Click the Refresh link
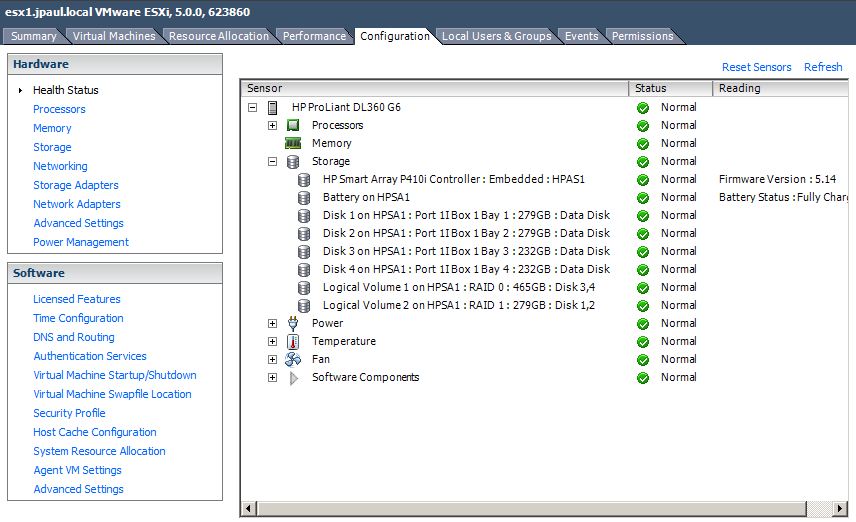The width and height of the screenshot is (856, 522). click(x=823, y=67)
